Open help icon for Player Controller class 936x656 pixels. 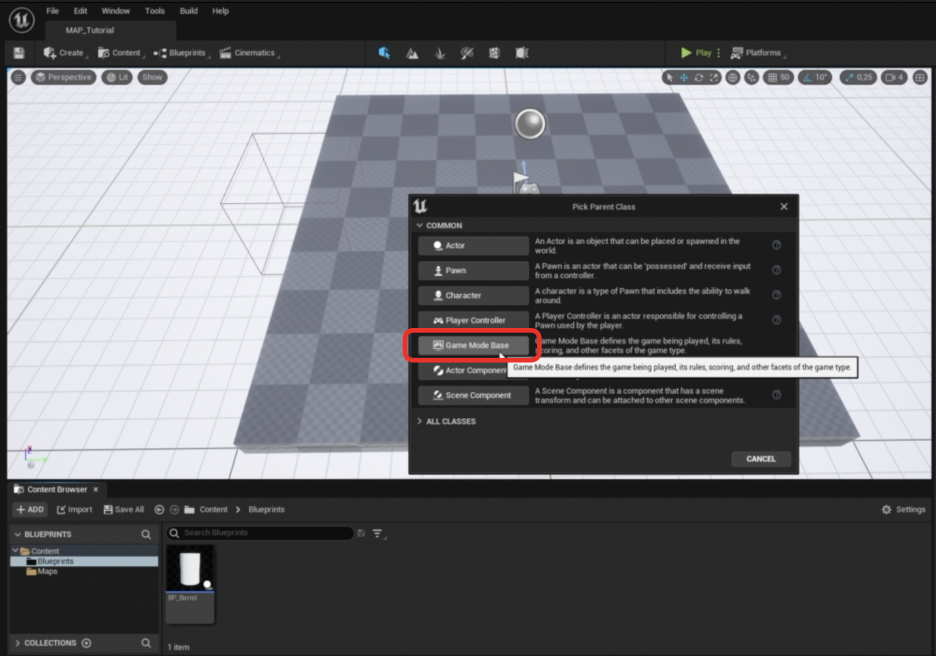point(777,321)
